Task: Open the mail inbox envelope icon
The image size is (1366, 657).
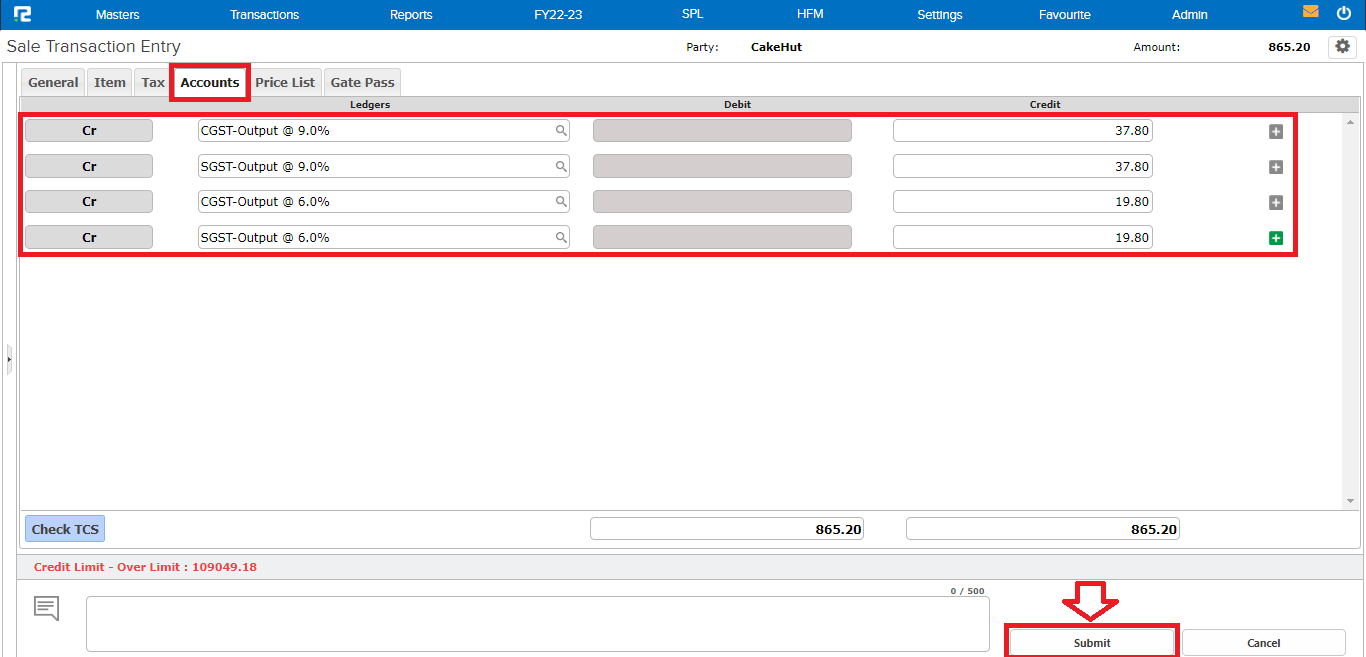Action: pyautogui.click(x=1312, y=12)
